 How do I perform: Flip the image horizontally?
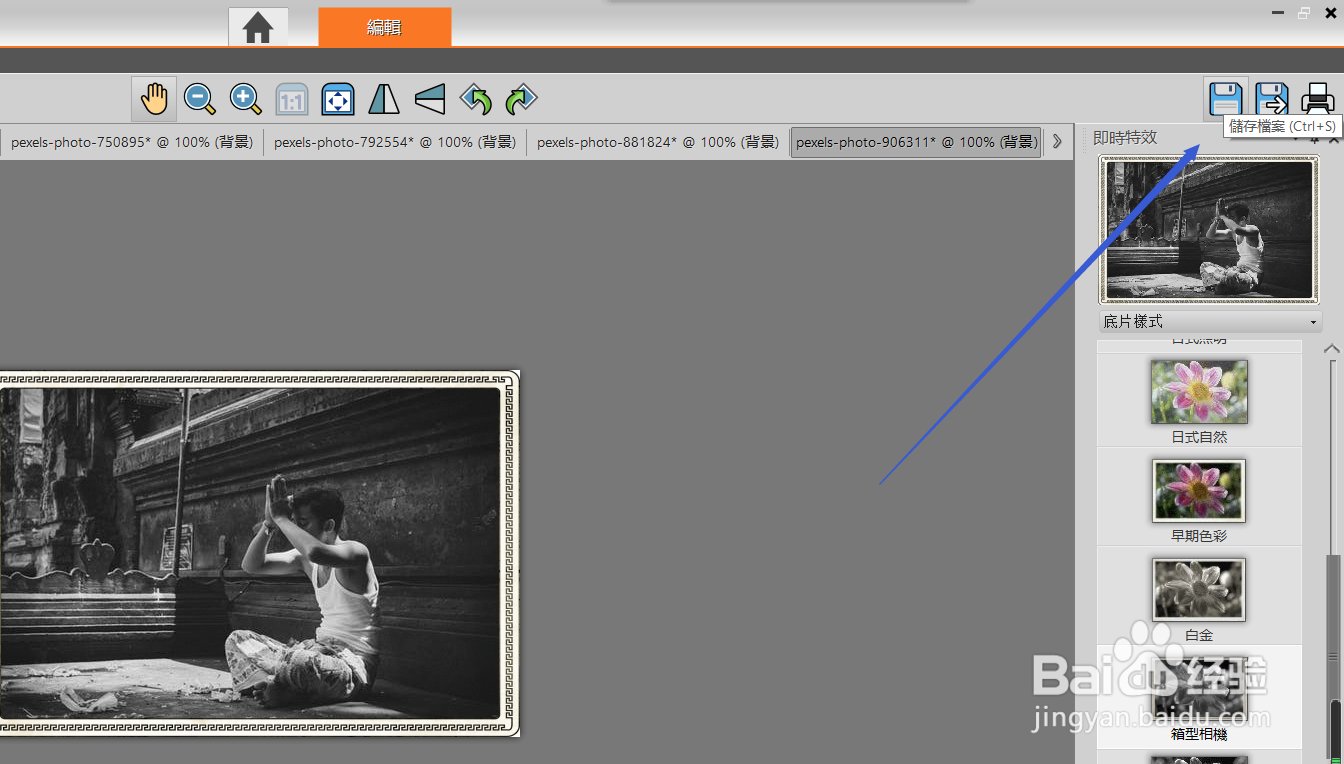coord(384,99)
